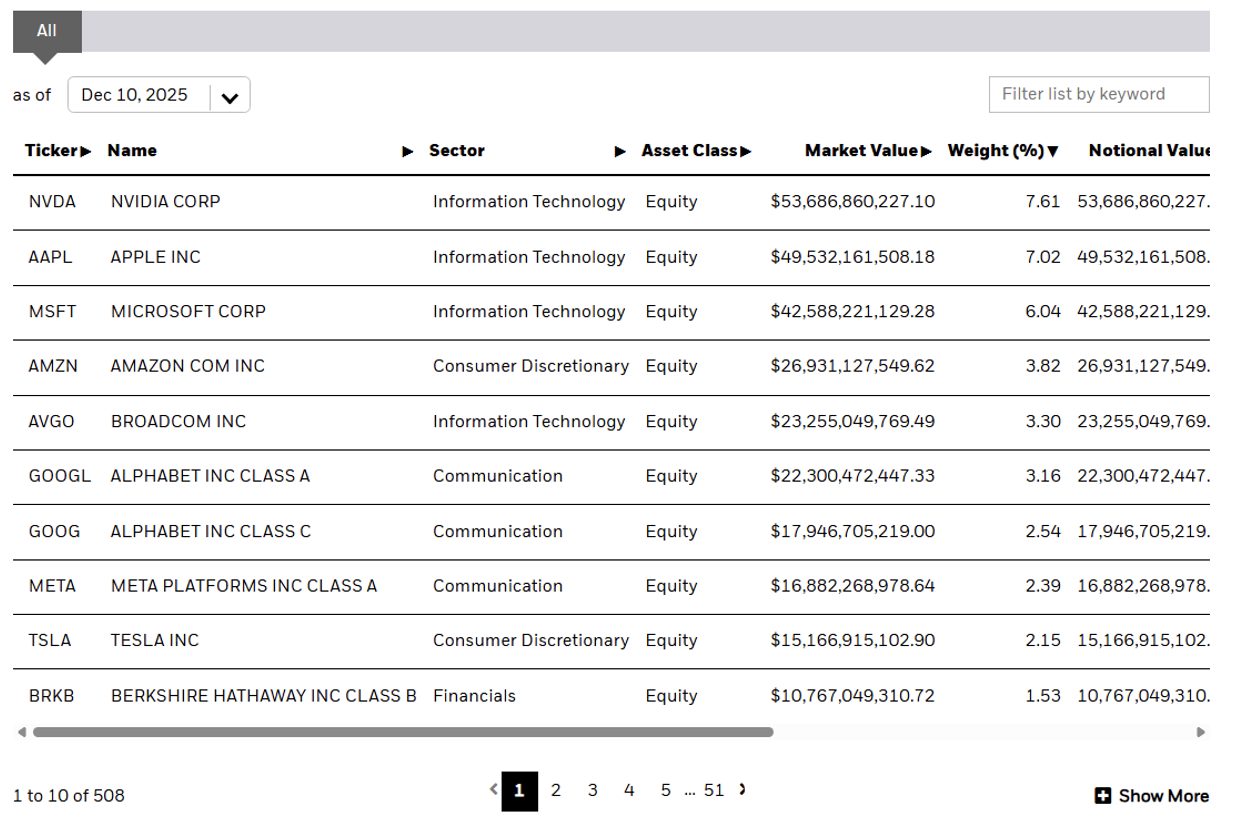Sort by Market Value column arrow

(926, 152)
